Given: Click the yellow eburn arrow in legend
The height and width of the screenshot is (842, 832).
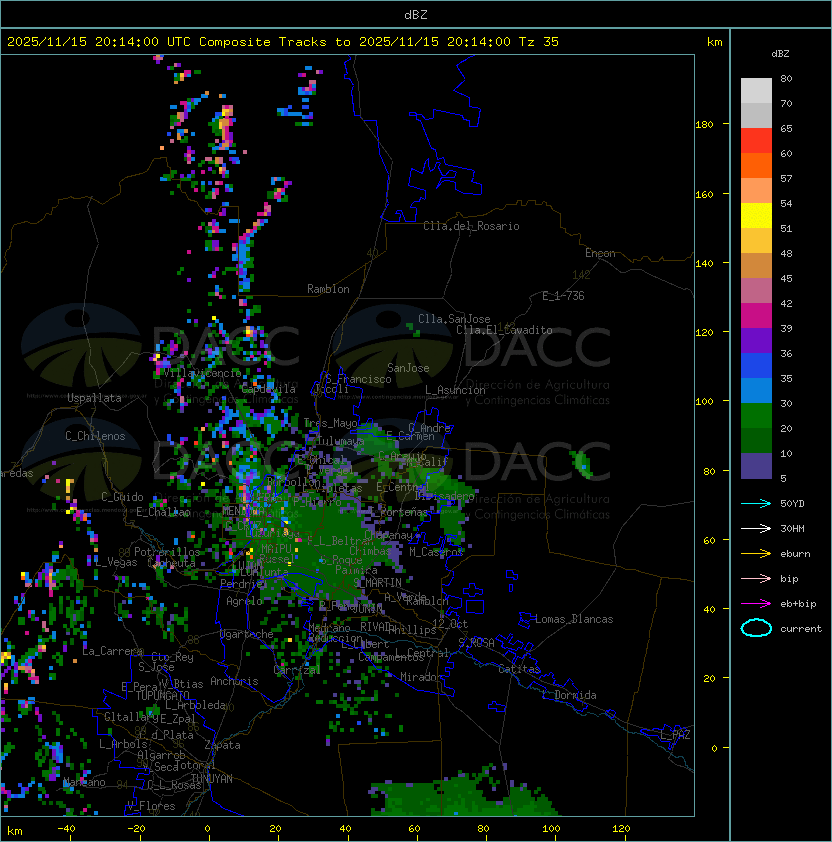Looking at the screenshot, I should (756, 553).
